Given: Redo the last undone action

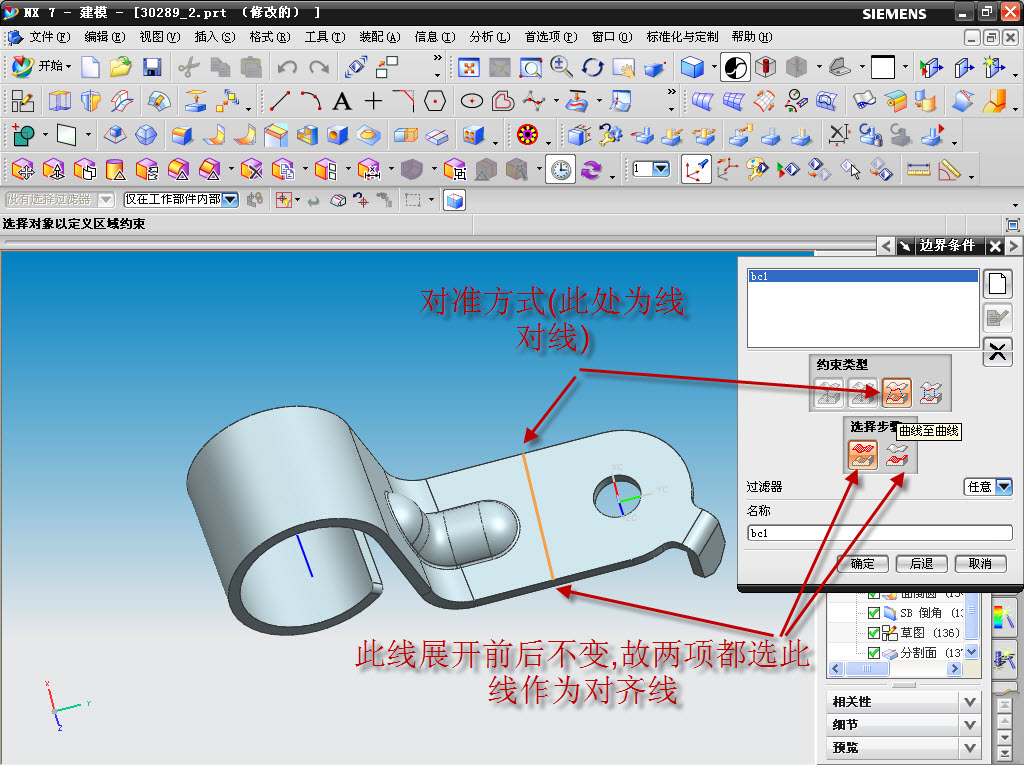Looking at the screenshot, I should coord(319,67).
